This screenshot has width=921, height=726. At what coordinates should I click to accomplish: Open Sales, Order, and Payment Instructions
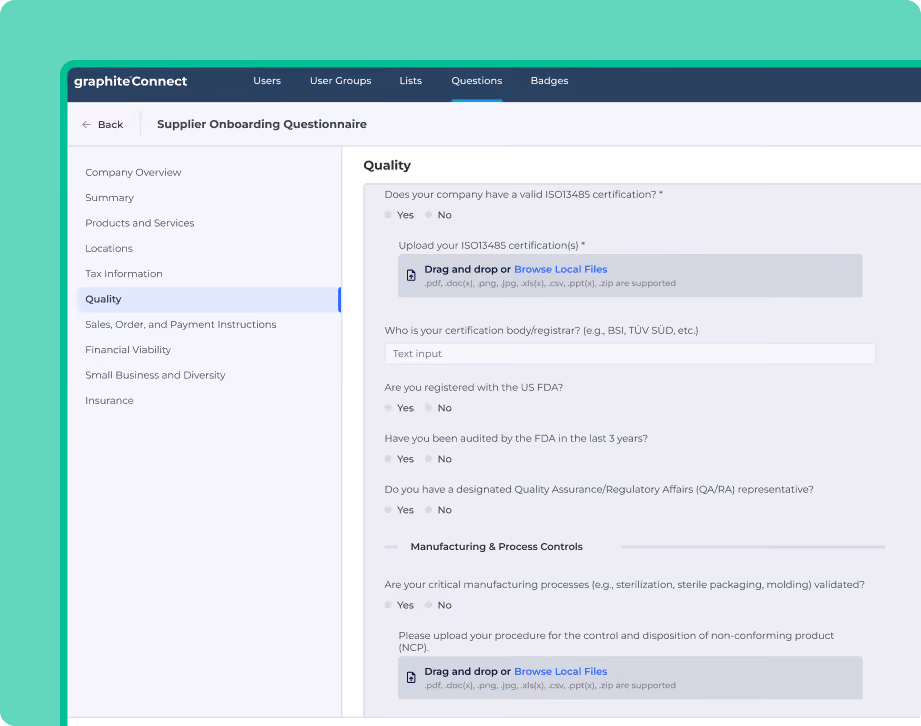tap(180, 324)
